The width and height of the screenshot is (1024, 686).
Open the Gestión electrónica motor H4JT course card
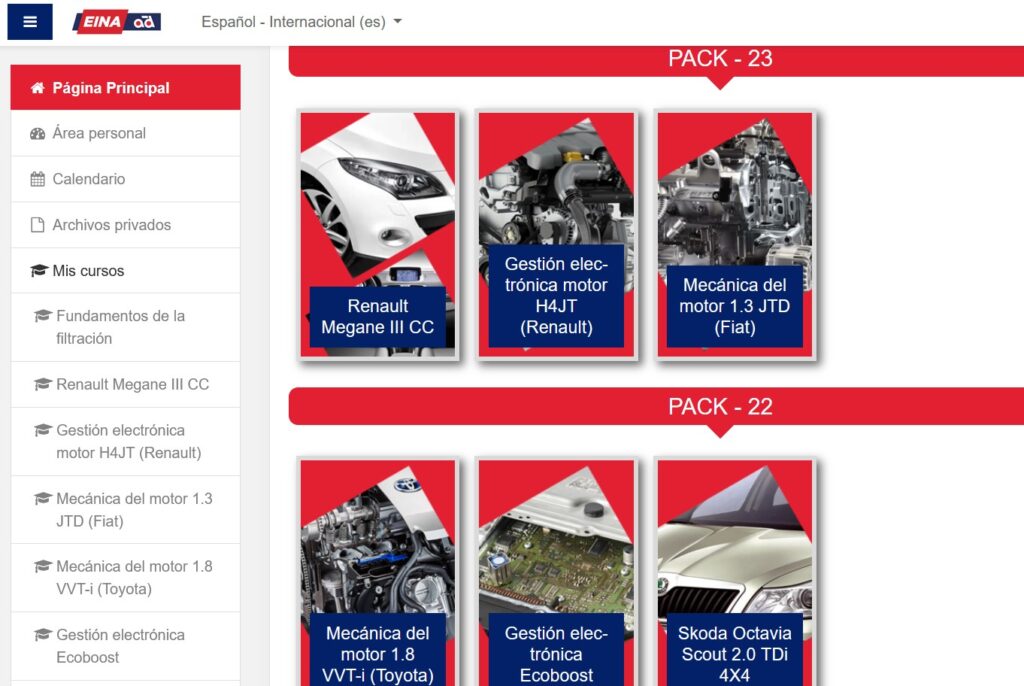click(556, 235)
